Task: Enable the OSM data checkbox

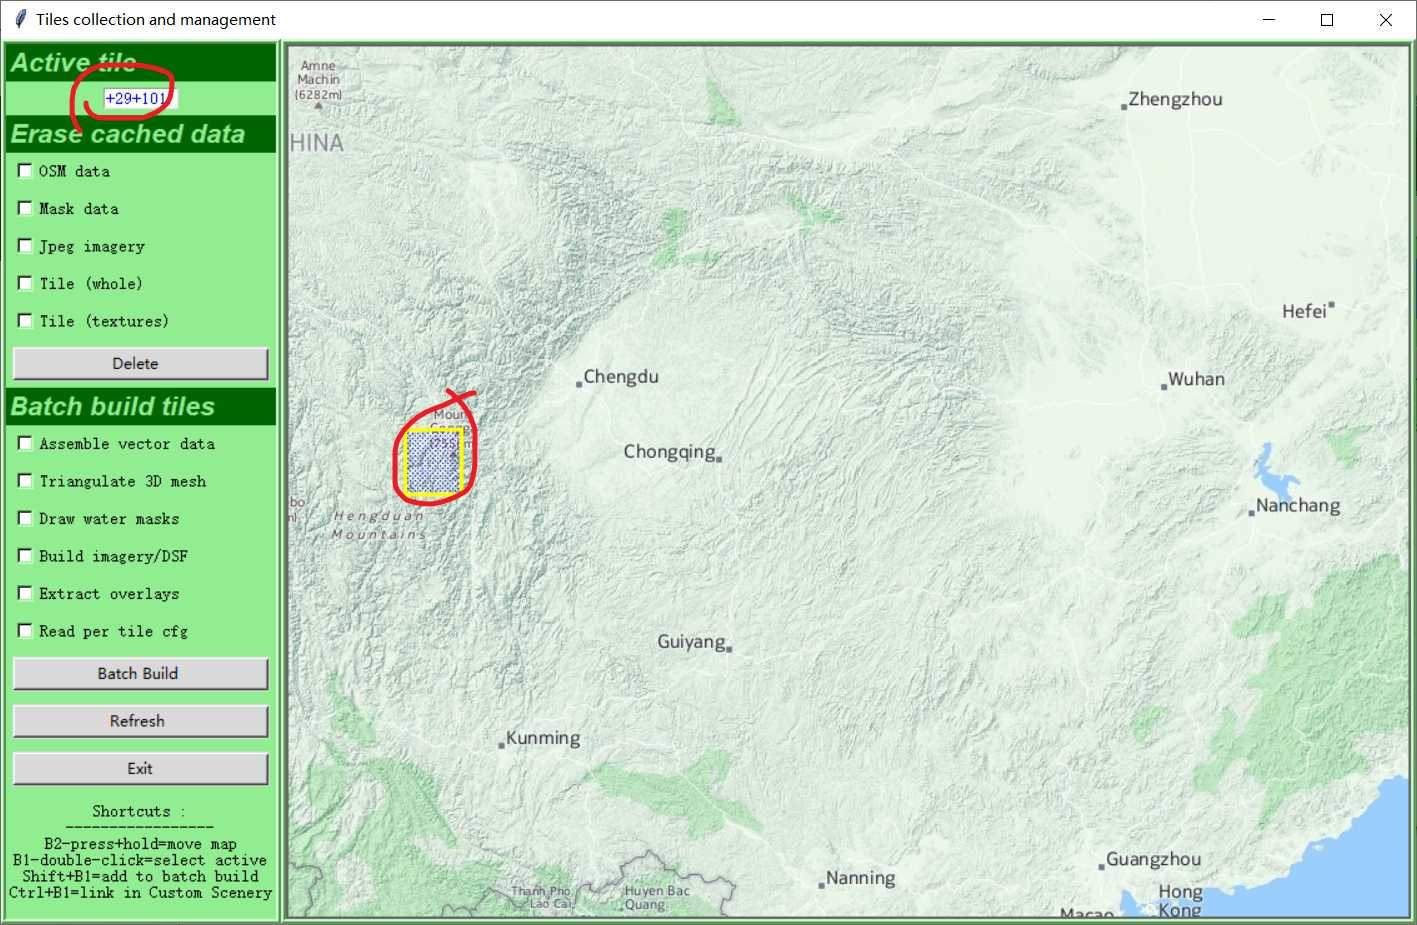Action: coord(25,171)
